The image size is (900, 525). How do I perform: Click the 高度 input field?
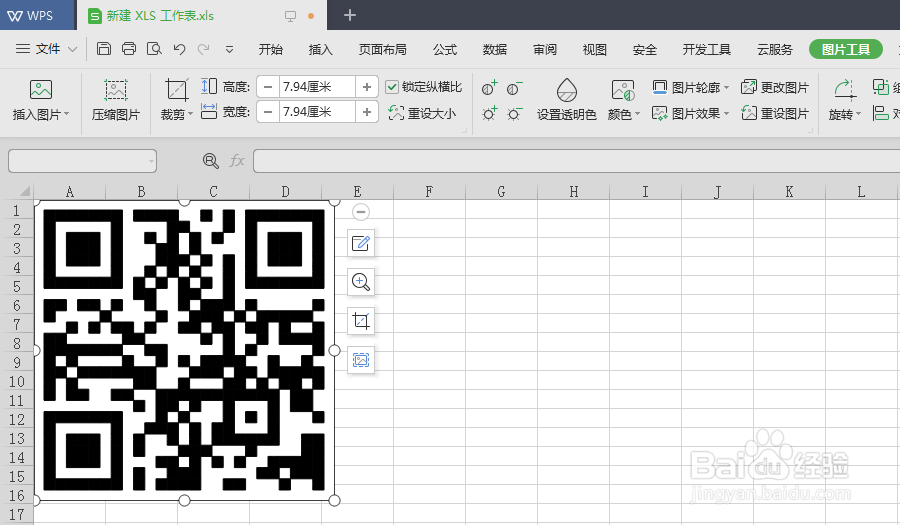point(317,87)
